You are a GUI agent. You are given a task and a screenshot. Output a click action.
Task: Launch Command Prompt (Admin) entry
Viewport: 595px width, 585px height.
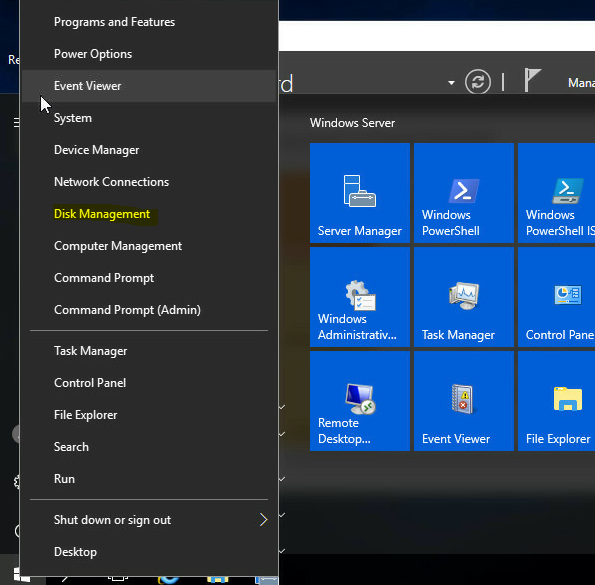[149, 310]
